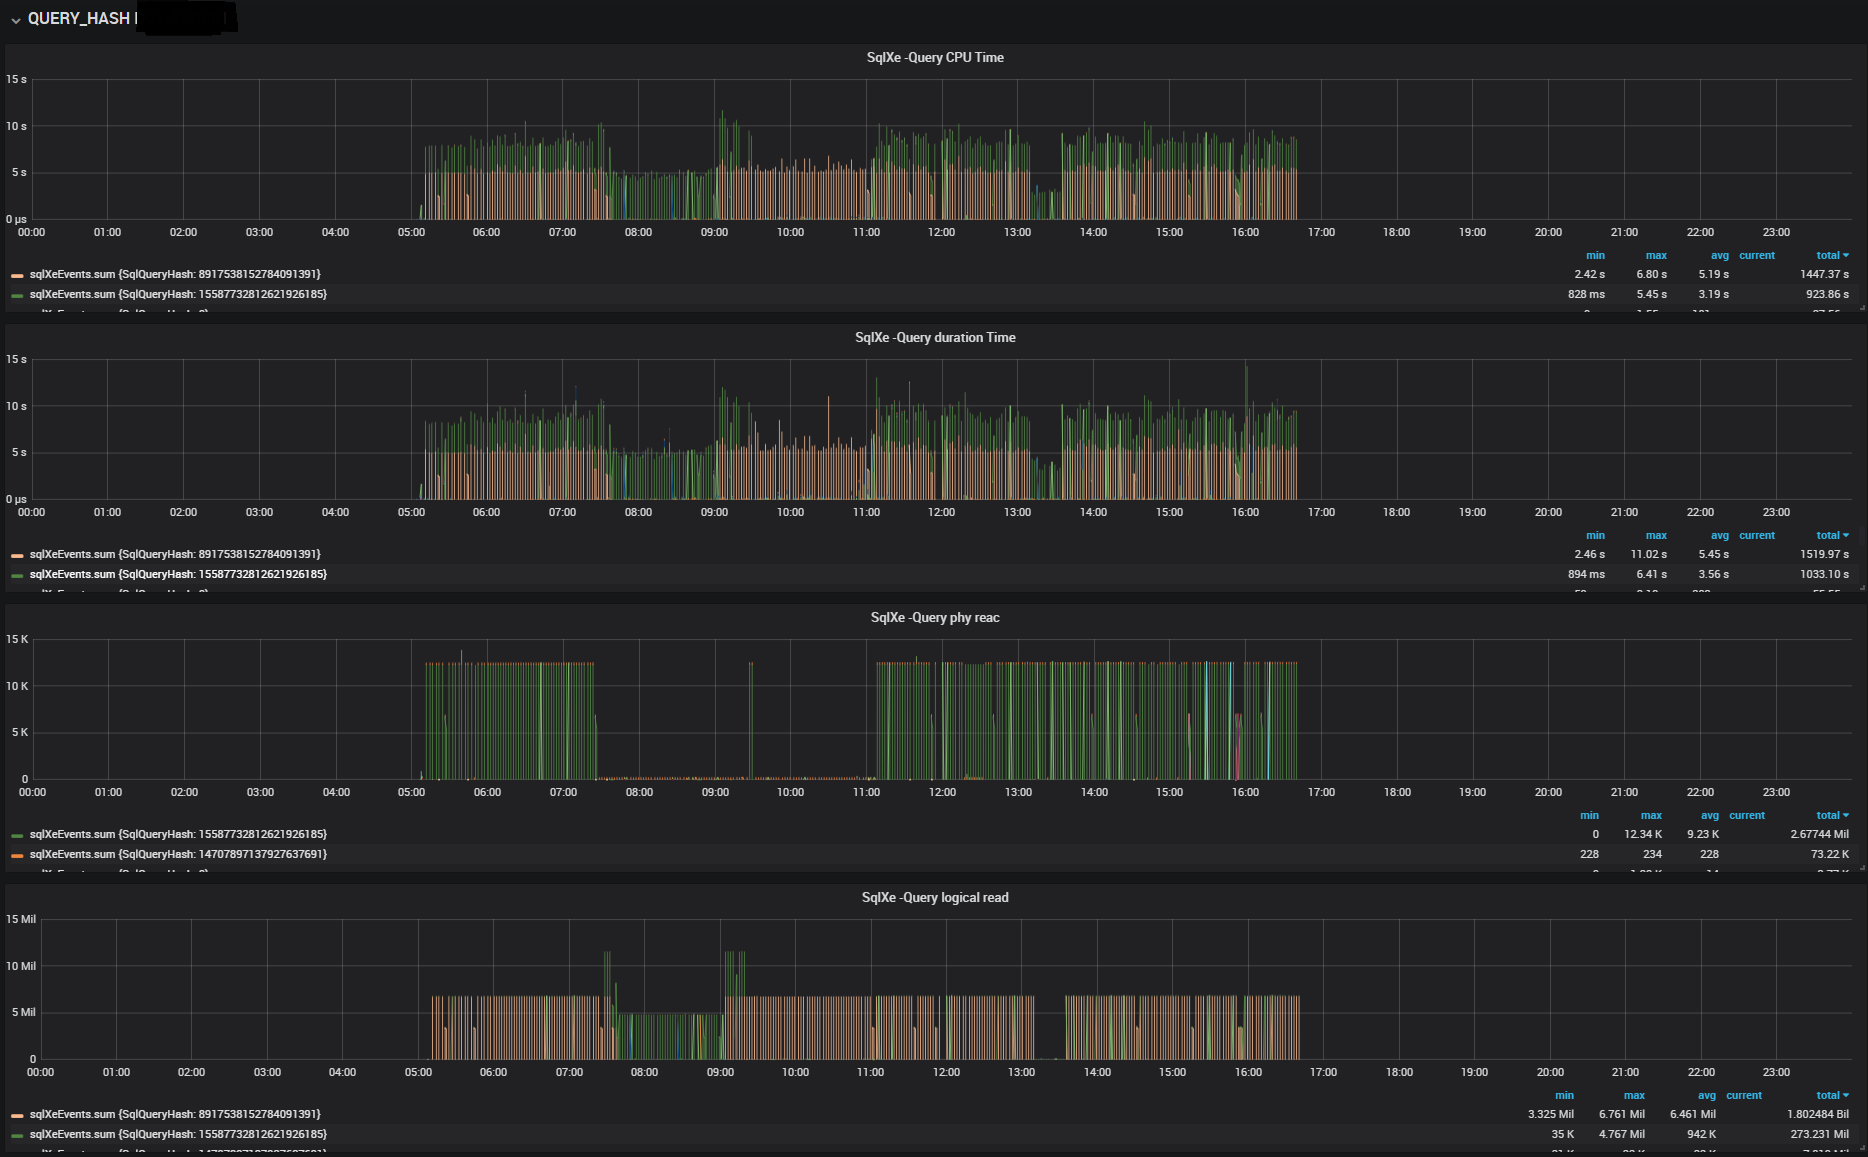Viewport: 1868px width, 1157px height.
Task: Click the orange legend marker for hash 14707897137927637691
Action: (x=16, y=854)
